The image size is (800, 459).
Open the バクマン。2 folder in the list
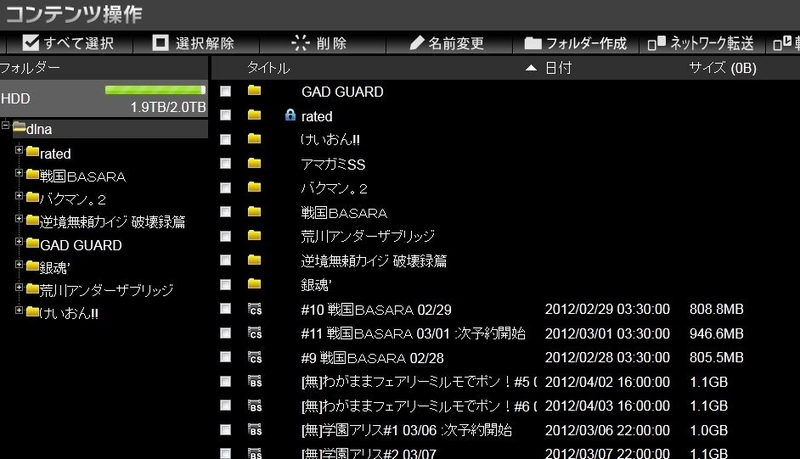pos(334,188)
